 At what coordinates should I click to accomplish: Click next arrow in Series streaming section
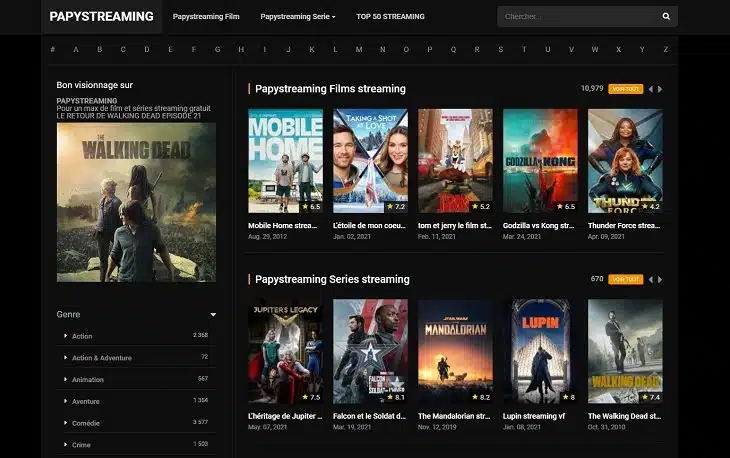[x=660, y=279]
